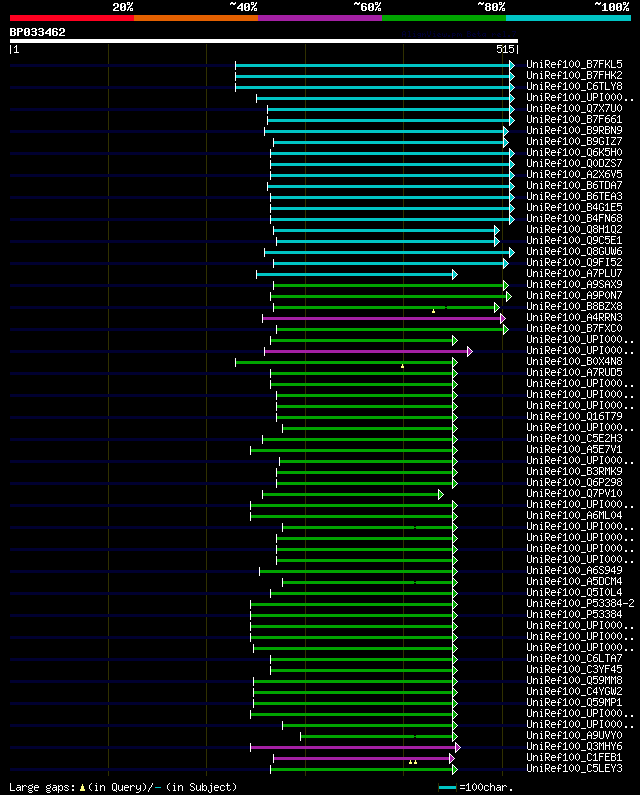This screenshot has width=640, height=795.
Task: Click UniRef100_C5LEY3 entry
Action: point(574,769)
